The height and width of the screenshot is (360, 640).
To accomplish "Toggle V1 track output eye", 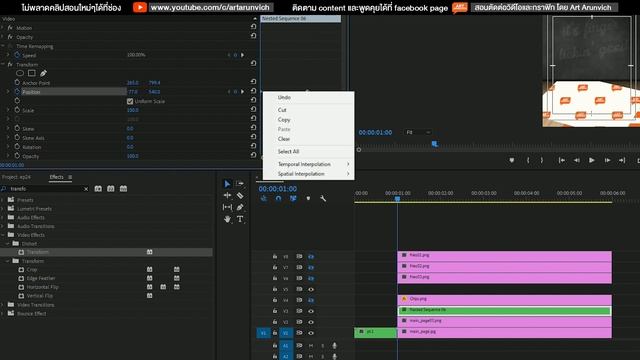I will [x=311, y=333].
